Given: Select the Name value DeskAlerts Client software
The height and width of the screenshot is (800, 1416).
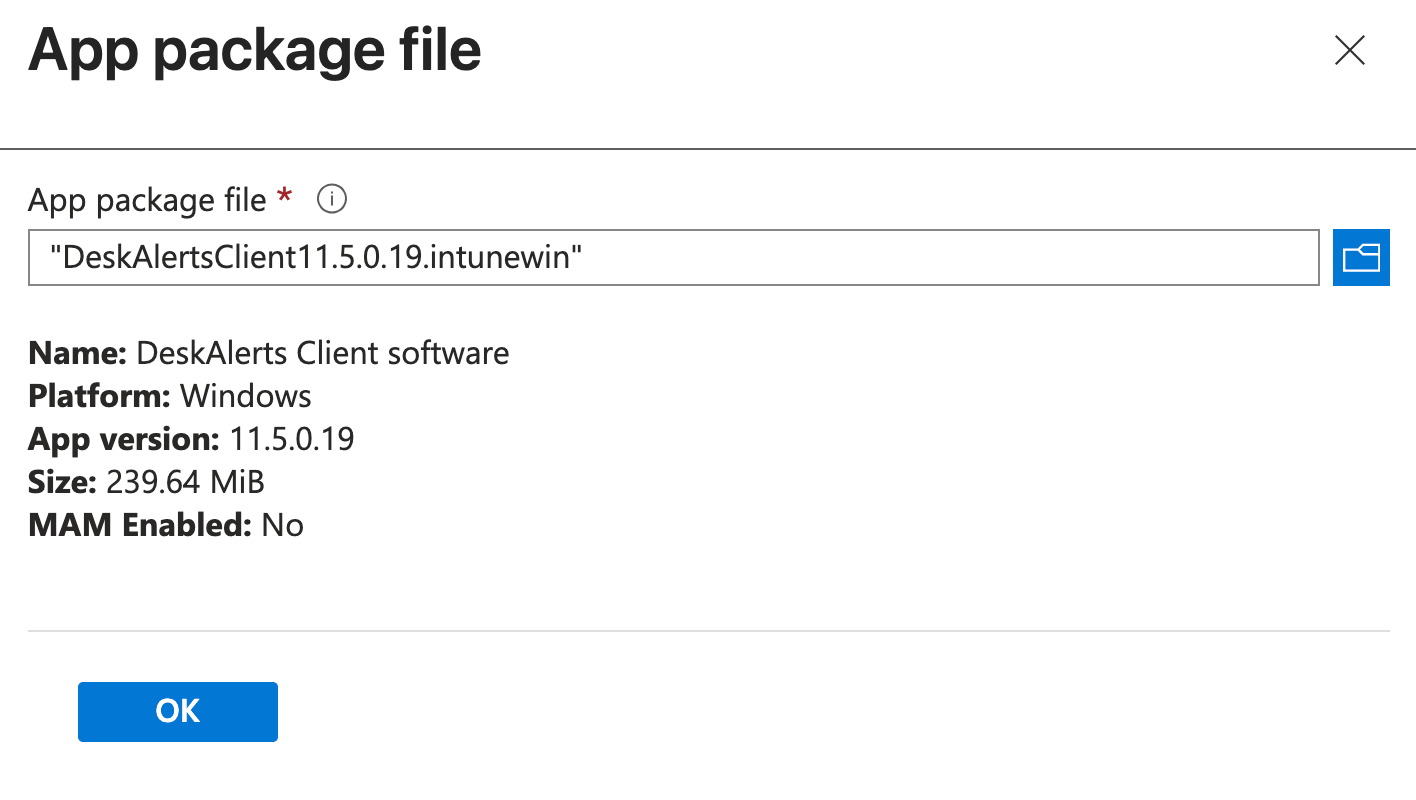Looking at the screenshot, I should (320, 352).
